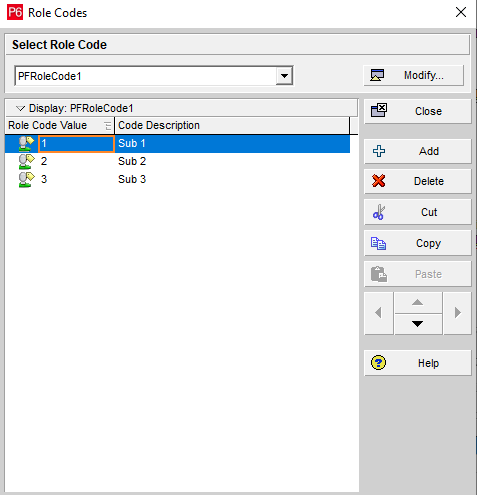Open the PFRoleCode1 dropdown arrow
The width and height of the screenshot is (477, 495).
point(284,76)
